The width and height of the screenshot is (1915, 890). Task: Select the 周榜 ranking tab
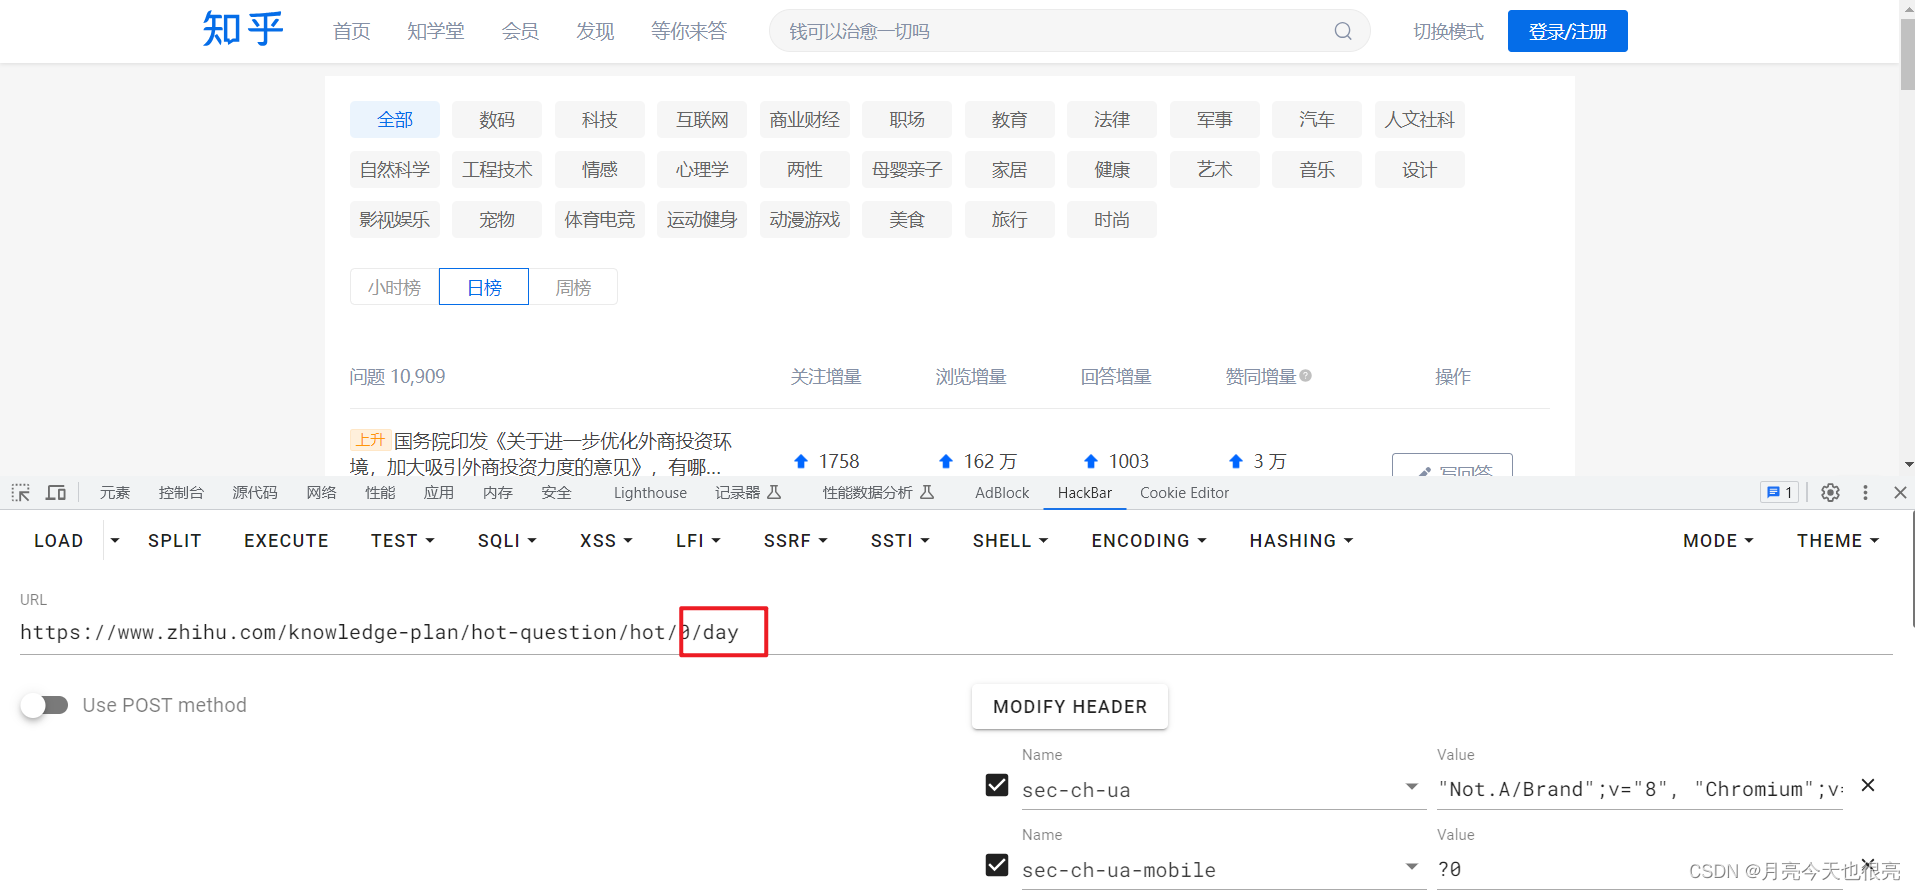tap(573, 287)
